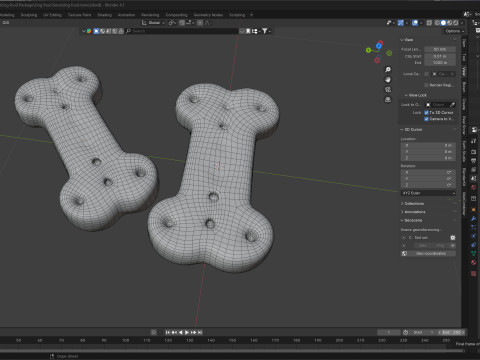
Task: Open Physics properties tab icon
Action: coord(473,236)
